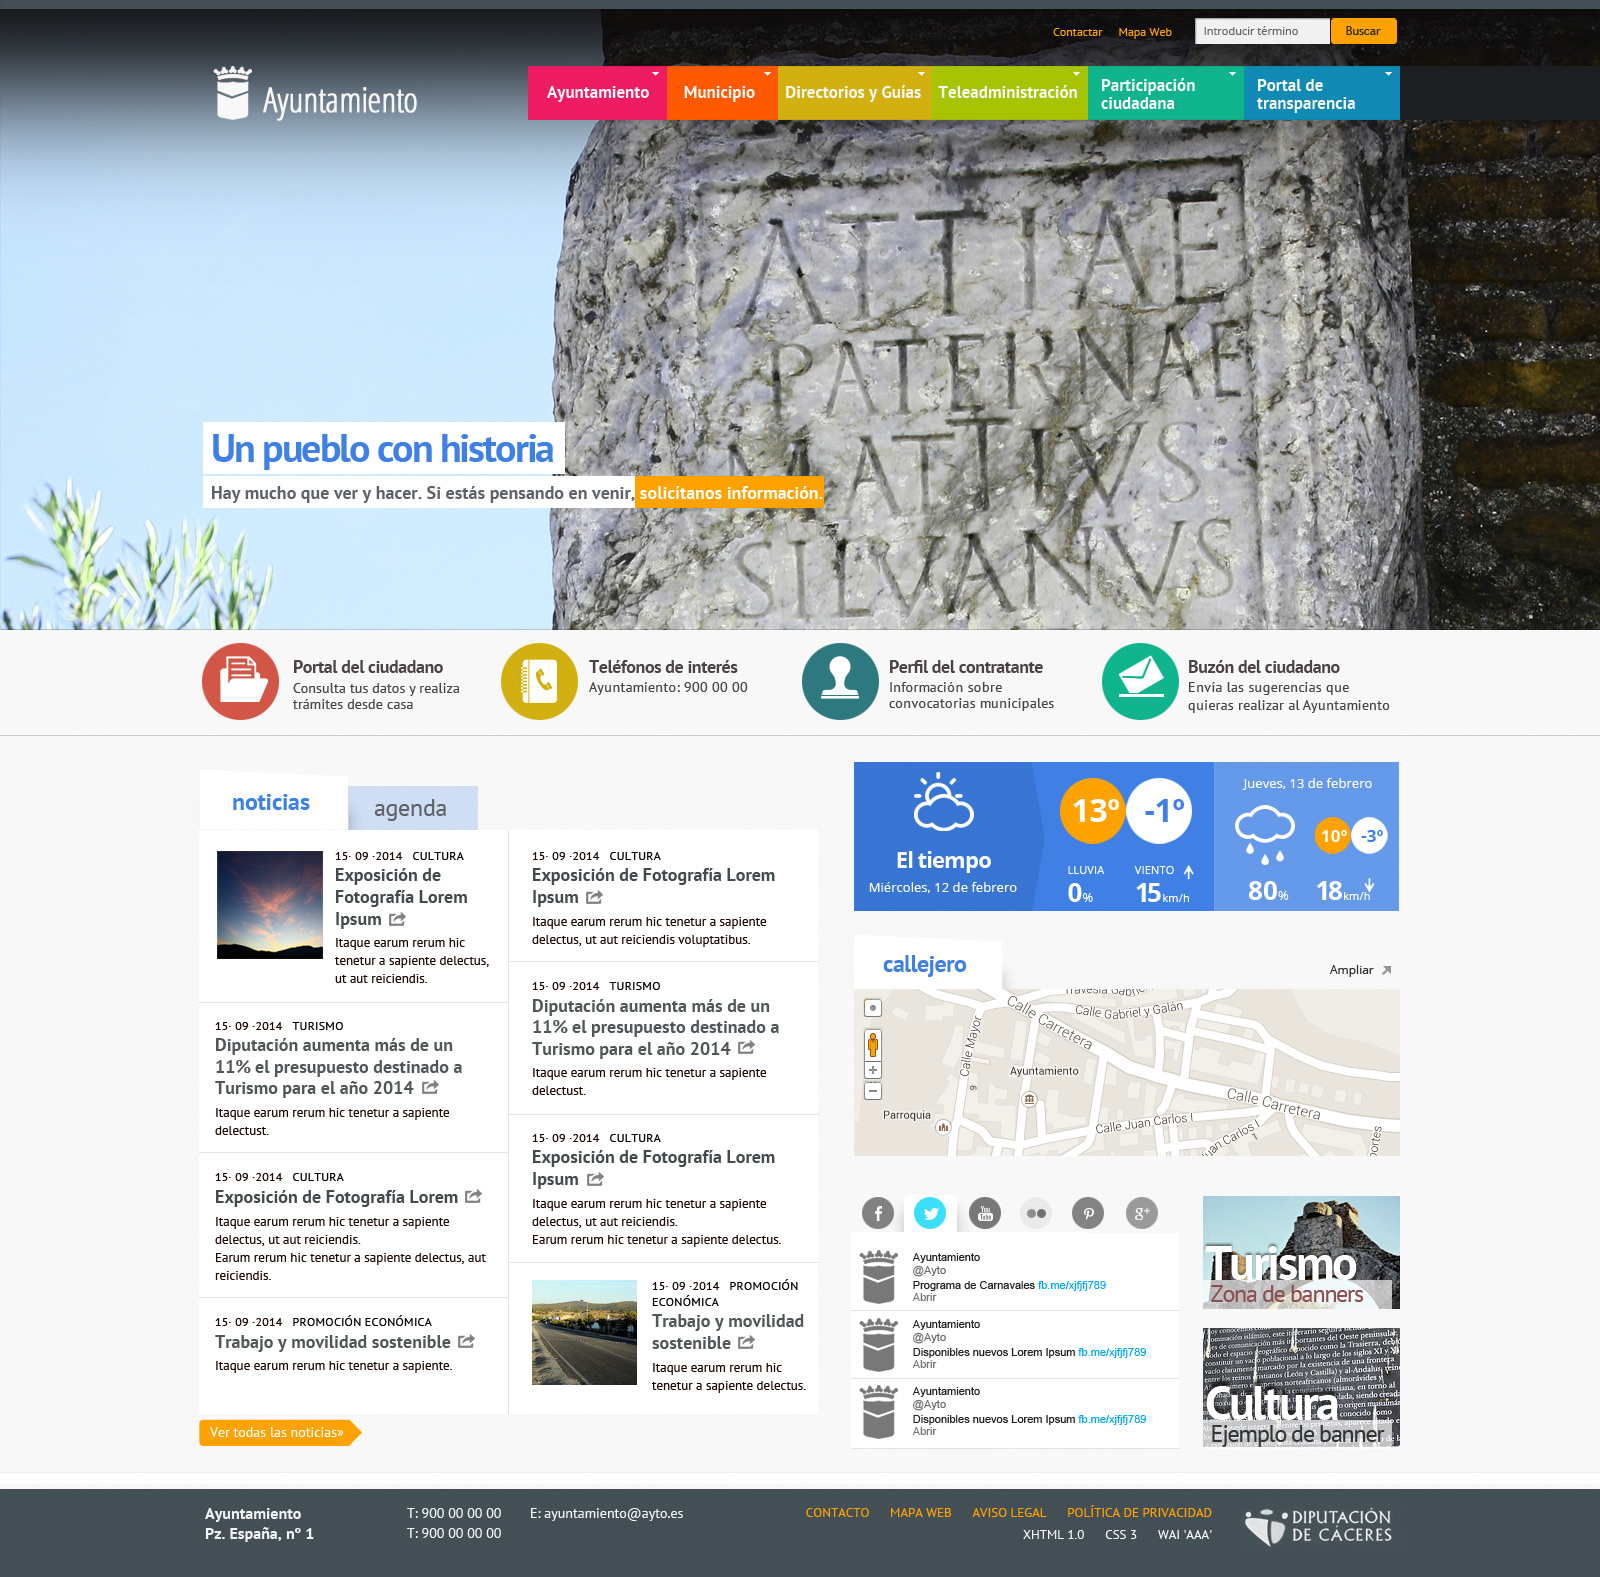
Task: Switch to the agenda tab
Action: pos(411,808)
